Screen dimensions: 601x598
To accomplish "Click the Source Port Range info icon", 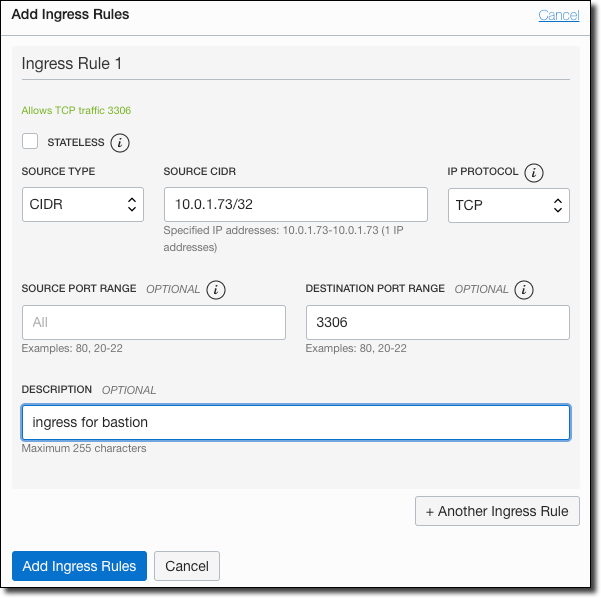I will [x=216, y=289].
